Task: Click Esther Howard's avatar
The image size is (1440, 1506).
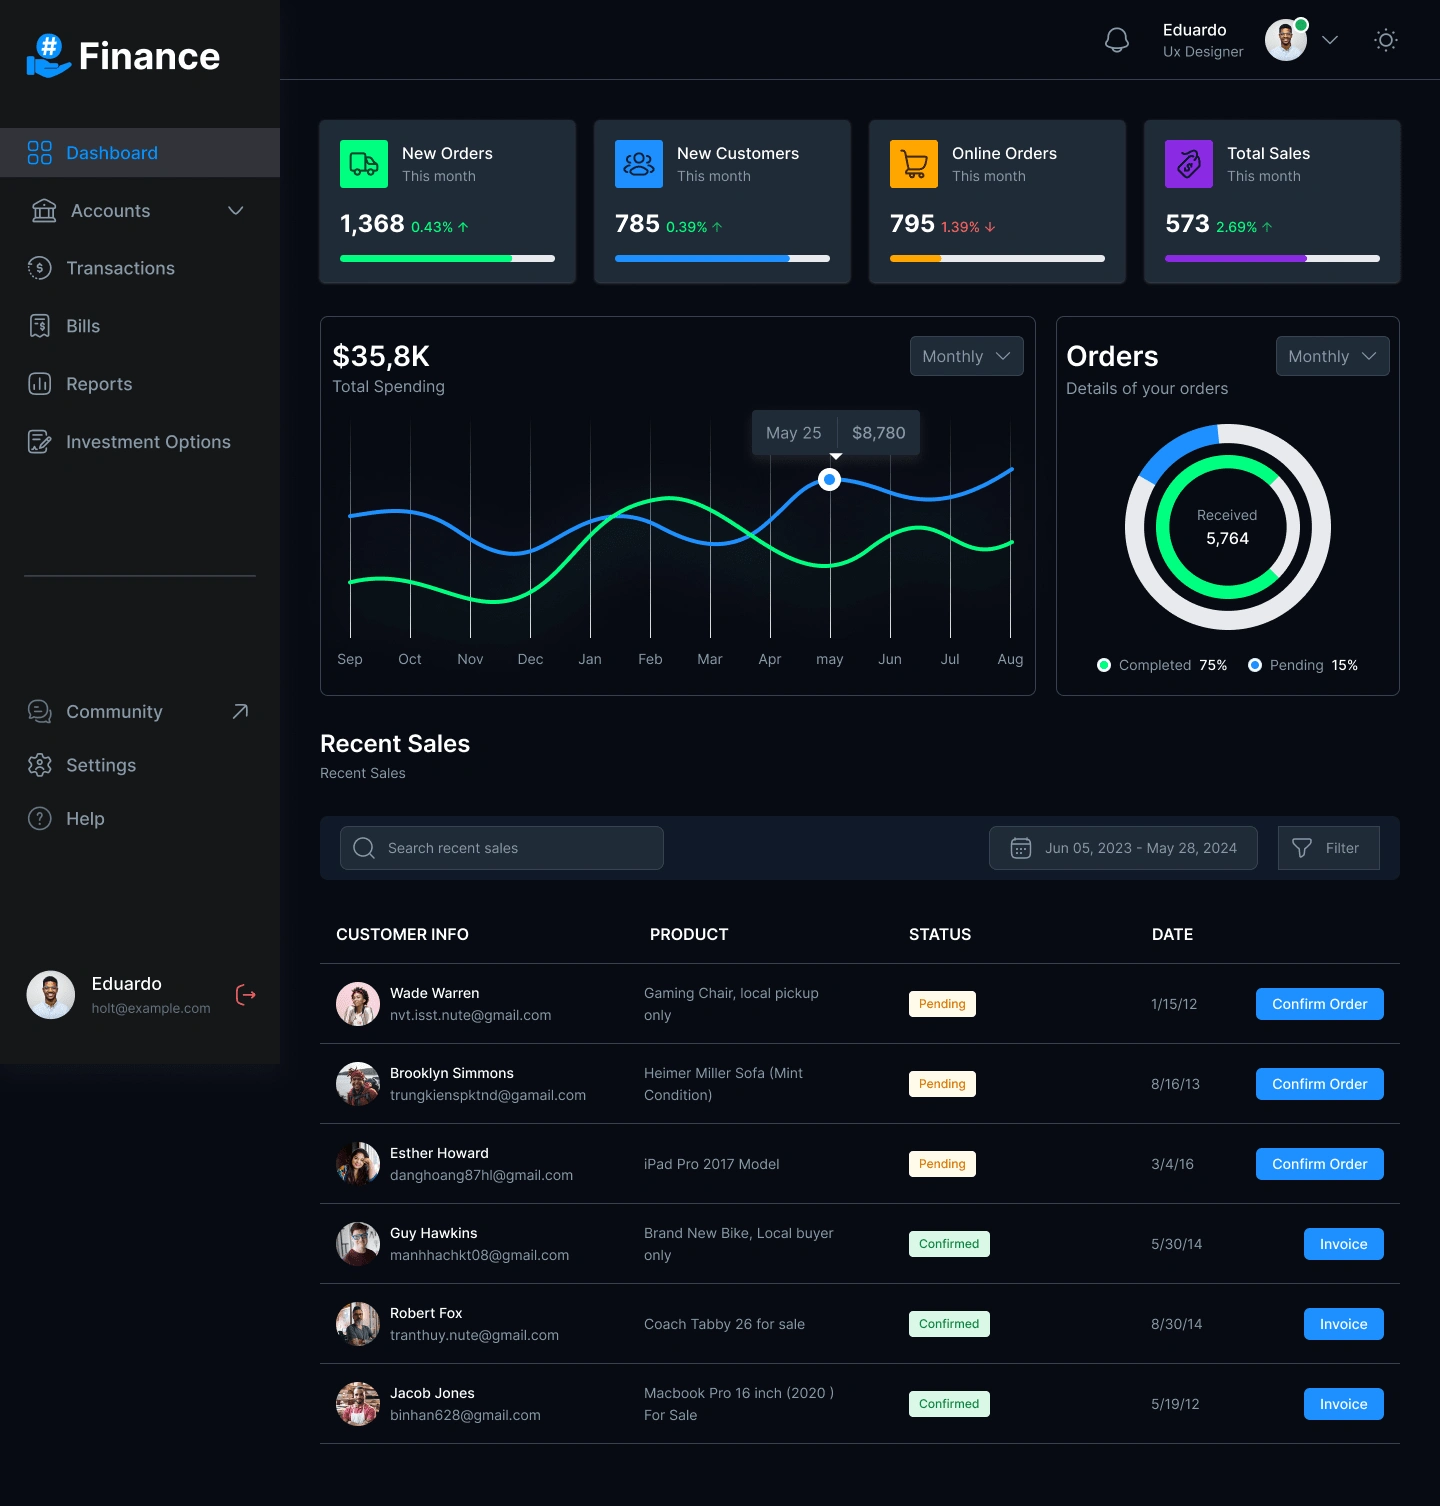Action: coord(358,1164)
